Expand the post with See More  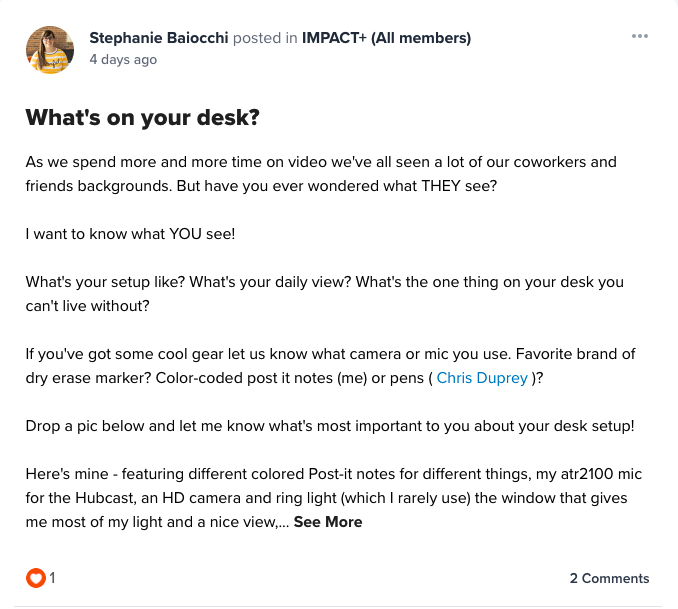click(328, 522)
